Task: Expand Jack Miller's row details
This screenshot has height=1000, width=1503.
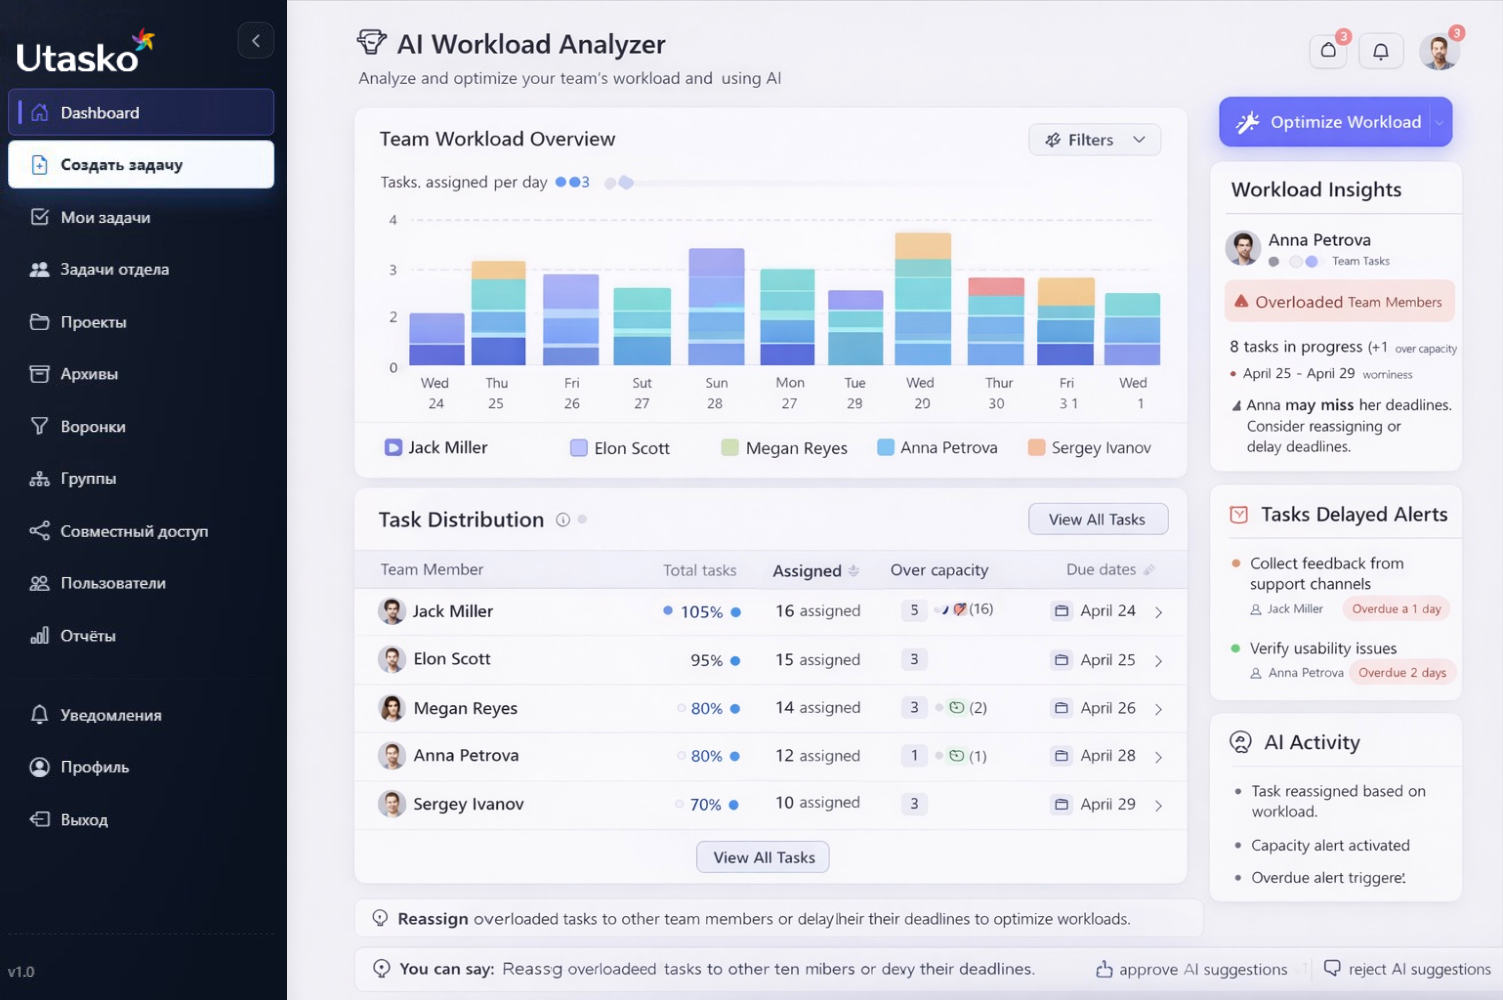Action: click(x=1159, y=611)
